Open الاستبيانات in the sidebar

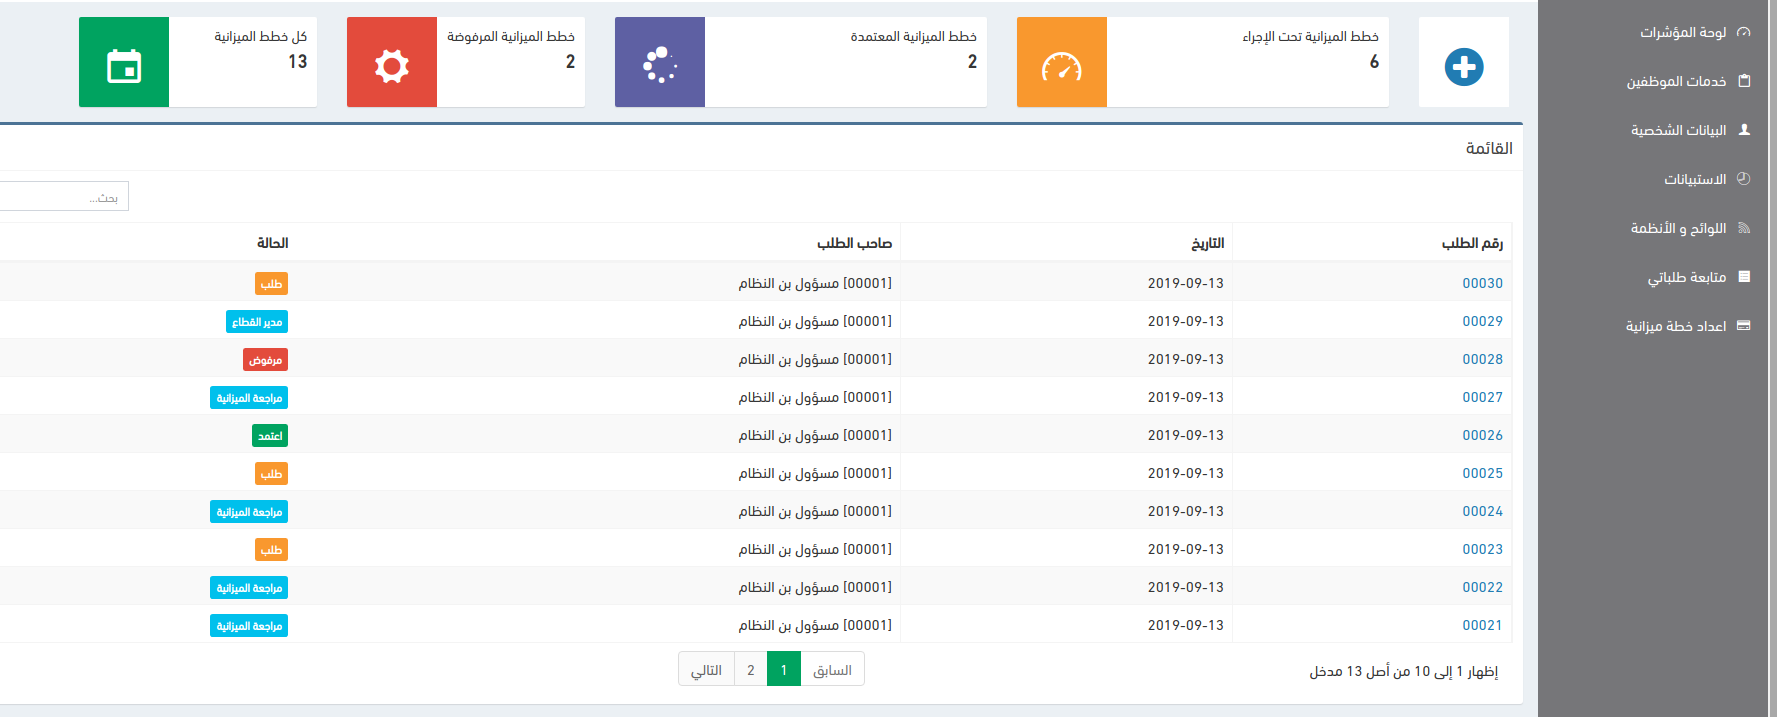[1694, 179]
